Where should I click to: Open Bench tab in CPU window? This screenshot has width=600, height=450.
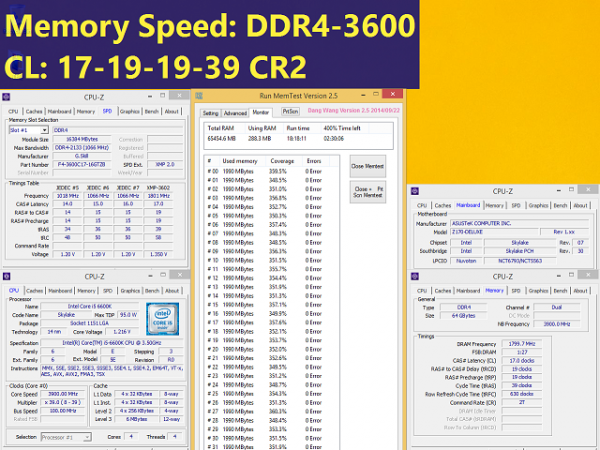[x=152, y=291]
